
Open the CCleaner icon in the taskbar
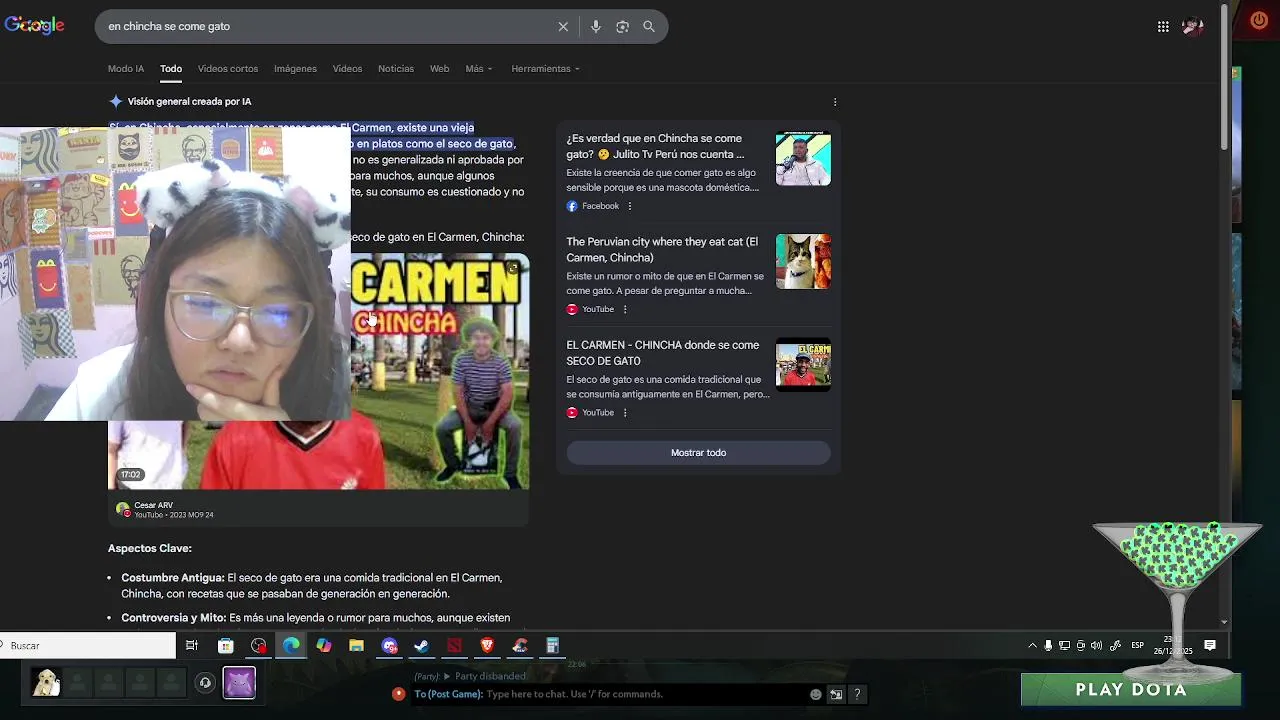[x=519, y=646]
